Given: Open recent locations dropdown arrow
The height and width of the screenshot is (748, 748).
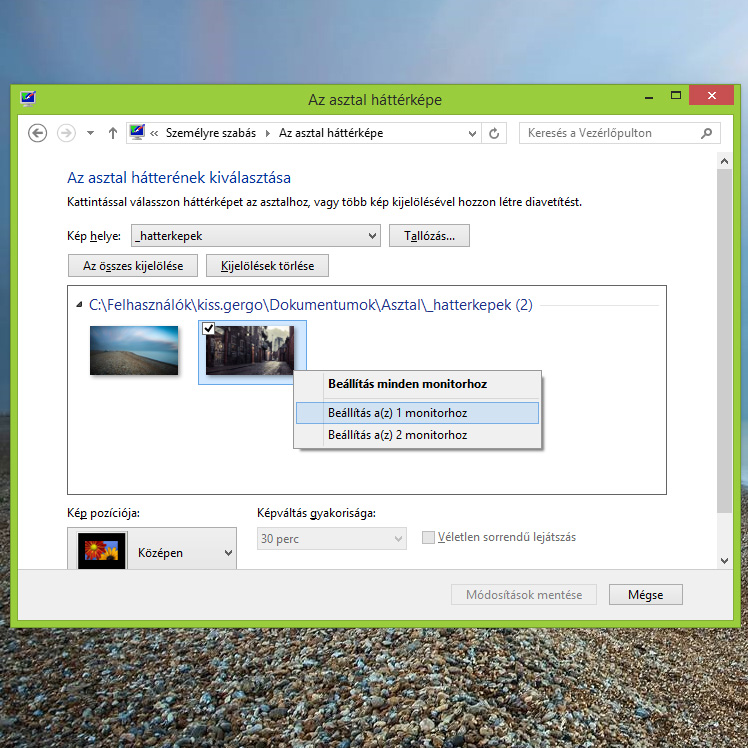Looking at the screenshot, I should click(91, 133).
